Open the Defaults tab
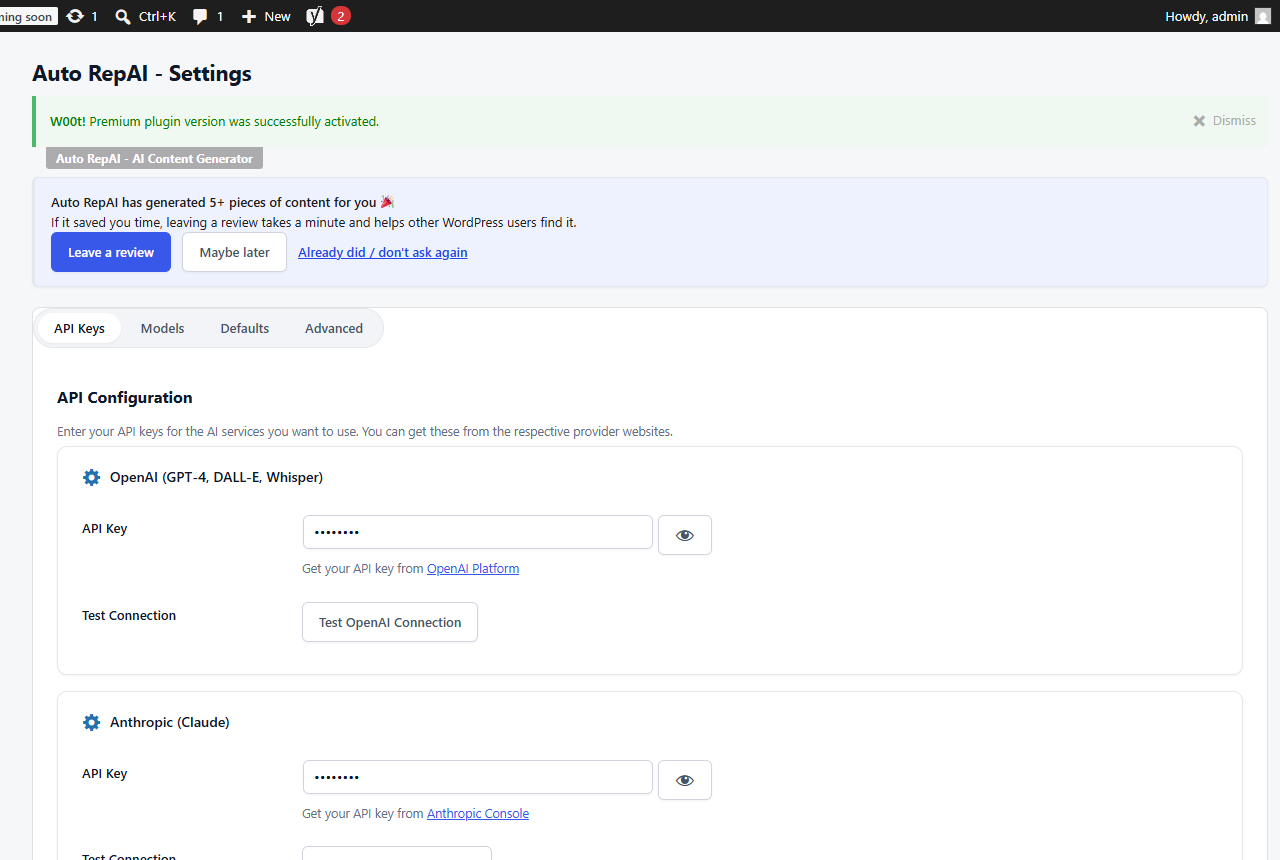 pos(245,328)
